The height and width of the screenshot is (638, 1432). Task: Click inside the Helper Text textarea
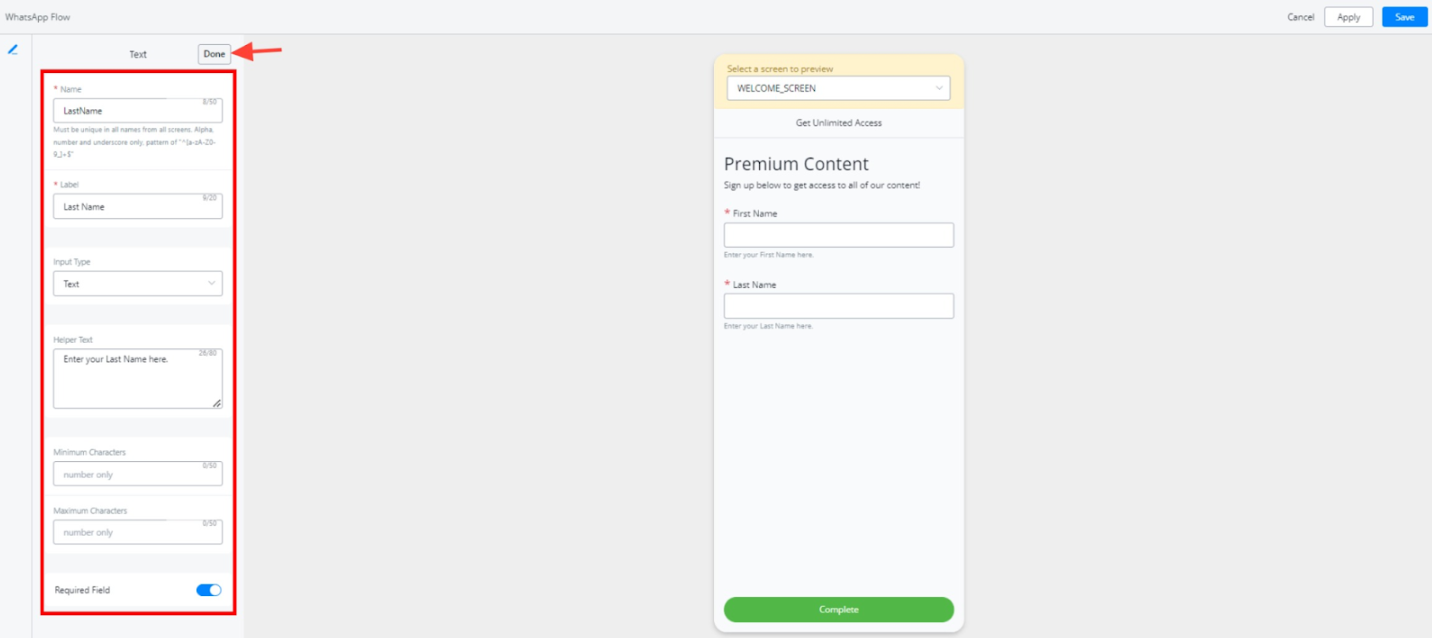point(138,379)
